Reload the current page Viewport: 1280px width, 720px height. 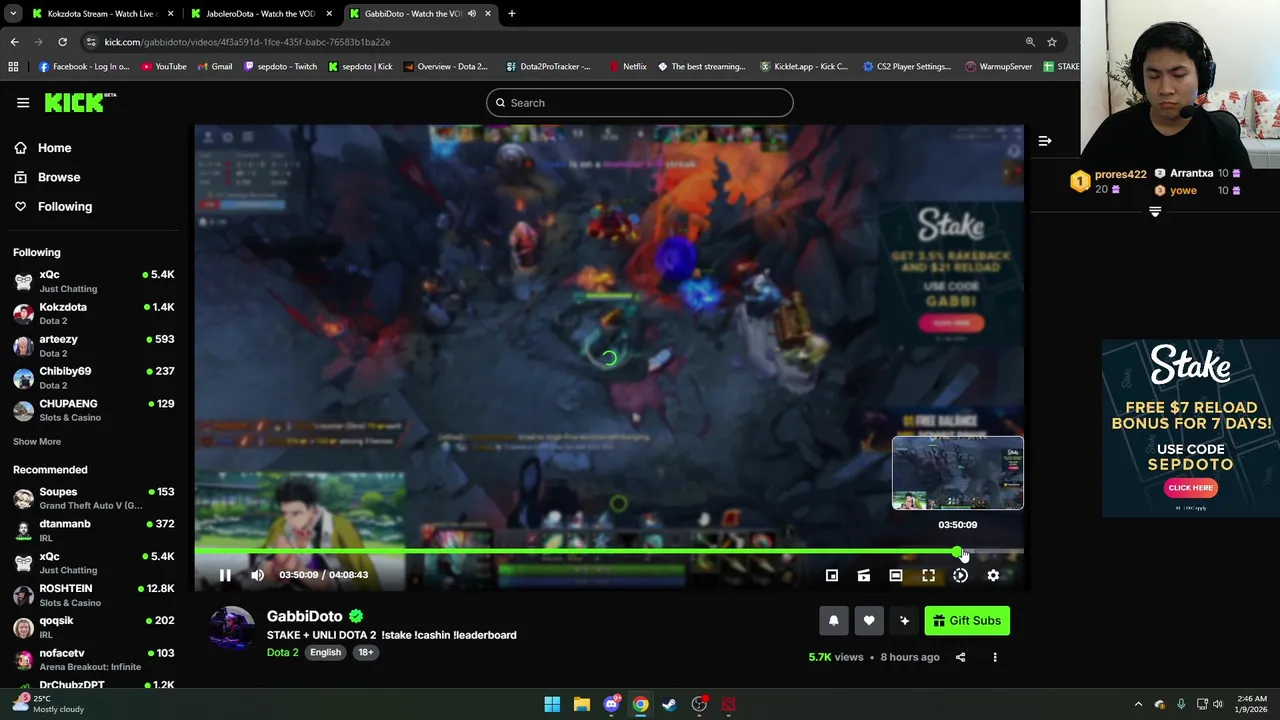62,42
